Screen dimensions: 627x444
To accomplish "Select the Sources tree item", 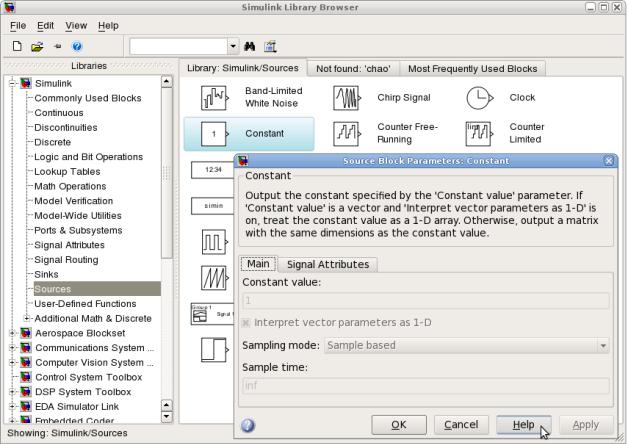I will pos(97,289).
